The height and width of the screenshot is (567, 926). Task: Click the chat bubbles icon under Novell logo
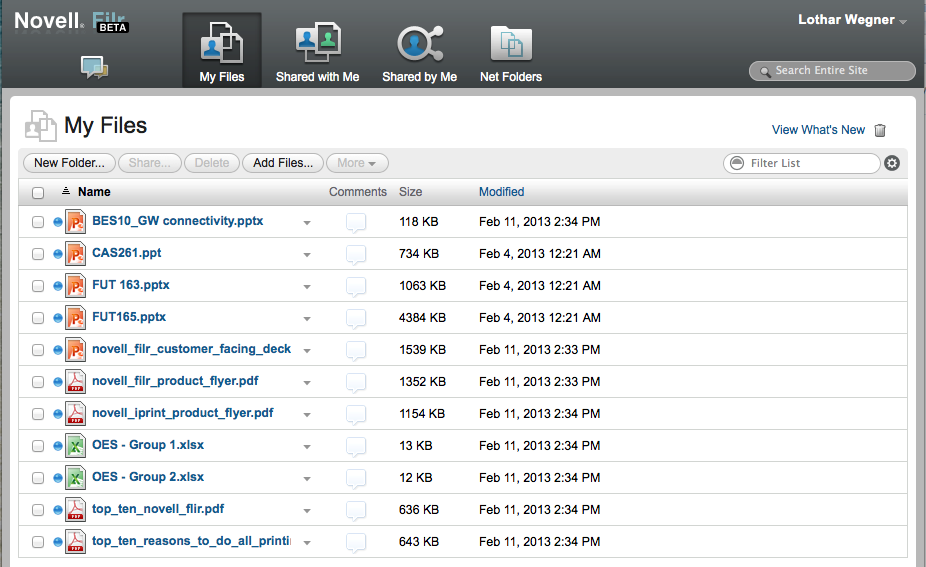(x=94, y=67)
